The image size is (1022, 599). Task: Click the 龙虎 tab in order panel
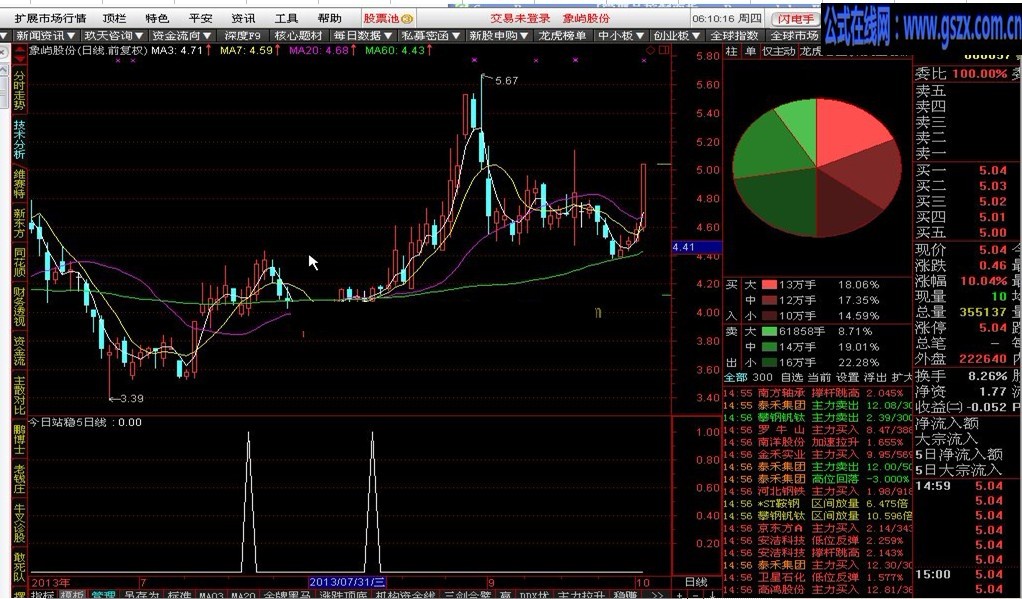[811, 51]
